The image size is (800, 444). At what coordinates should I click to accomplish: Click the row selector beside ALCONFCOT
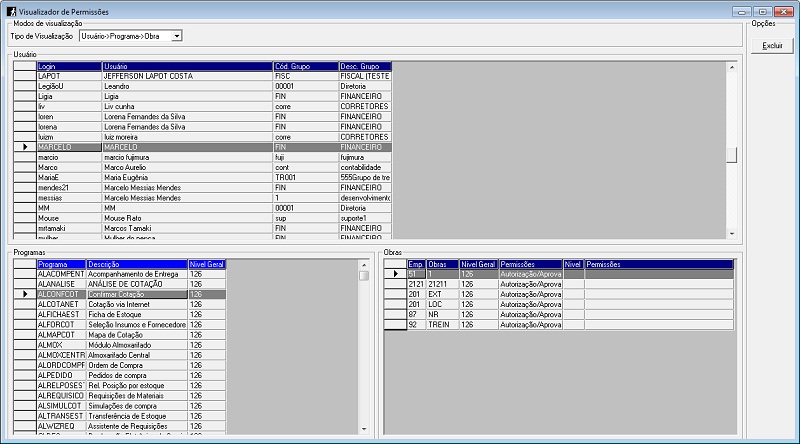pyautogui.click(x=25, y=295)
